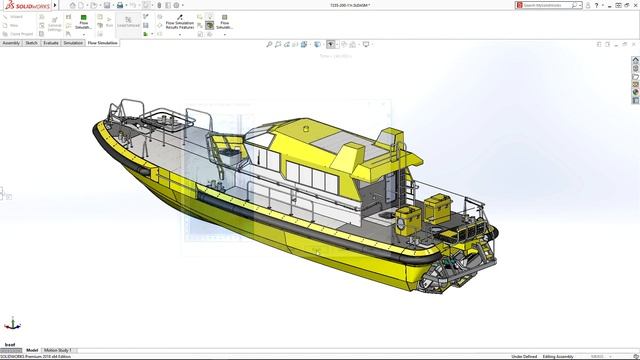Click the Help question mark icon
Screen dimensions: 640x360
596,5
